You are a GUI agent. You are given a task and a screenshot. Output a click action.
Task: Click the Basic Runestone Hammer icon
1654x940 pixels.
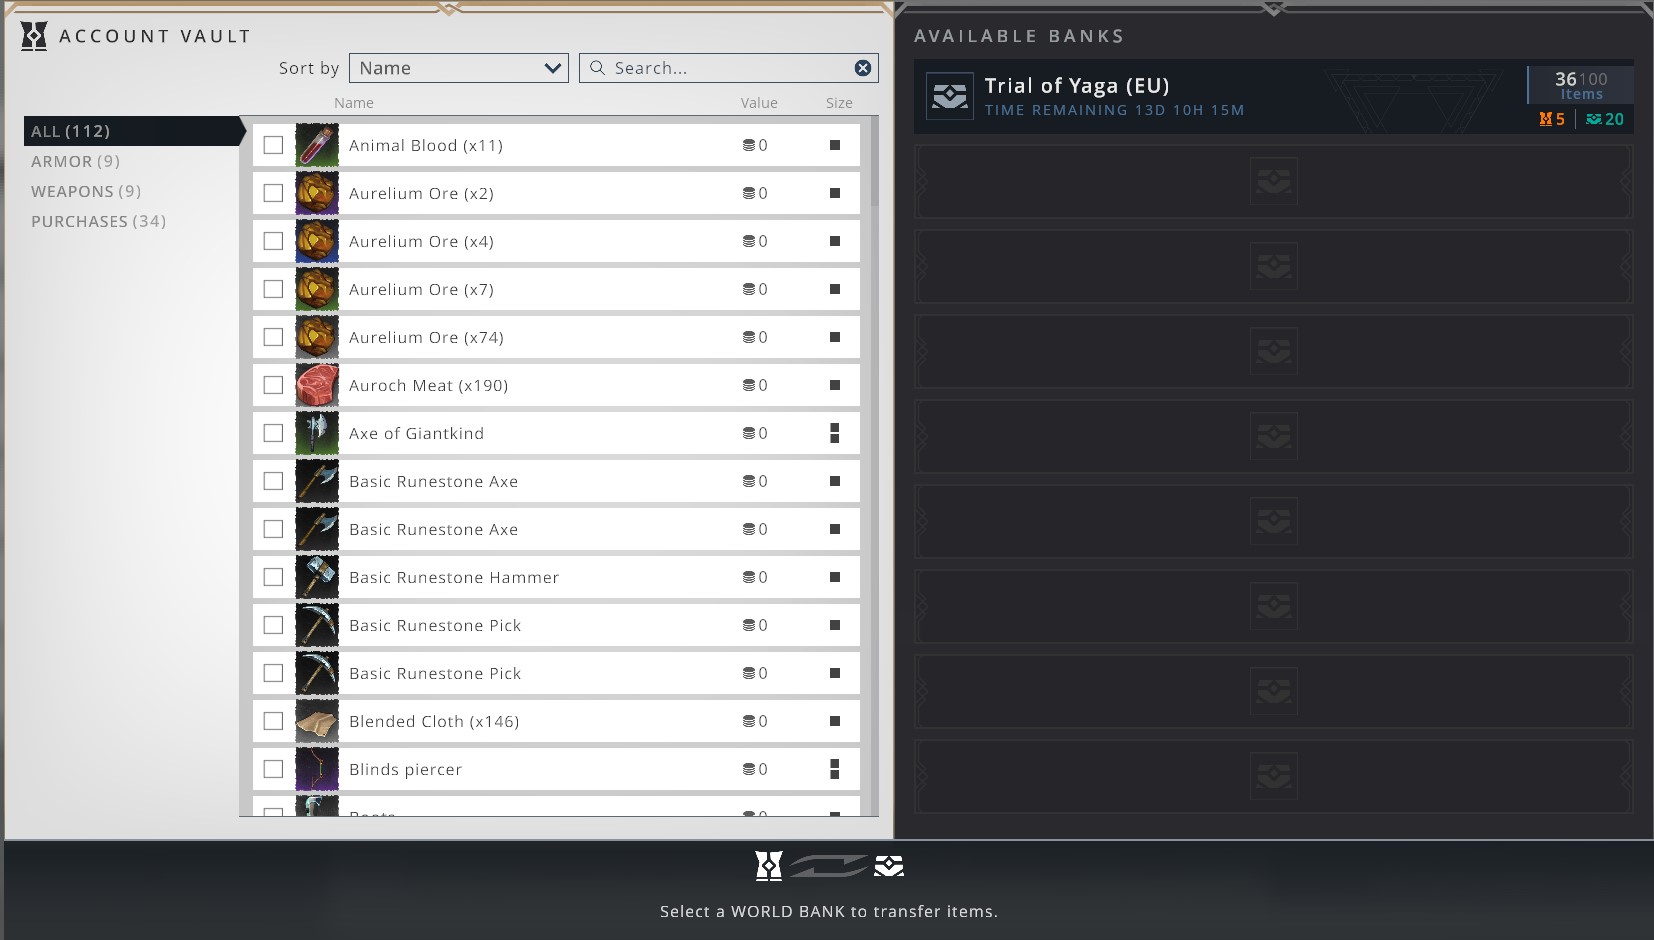[317, 577]
